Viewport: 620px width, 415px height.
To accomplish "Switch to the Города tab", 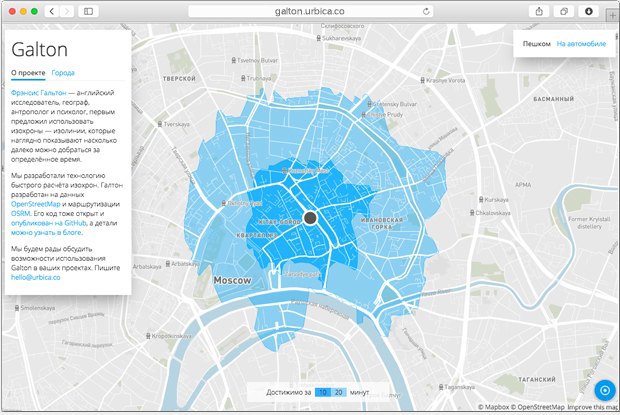I will pyautogui.click(x=63, y=73).
